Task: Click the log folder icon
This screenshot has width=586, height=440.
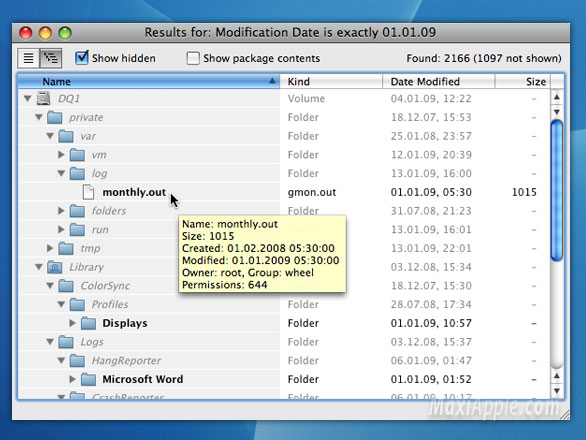Action: (x=77, y=173)
